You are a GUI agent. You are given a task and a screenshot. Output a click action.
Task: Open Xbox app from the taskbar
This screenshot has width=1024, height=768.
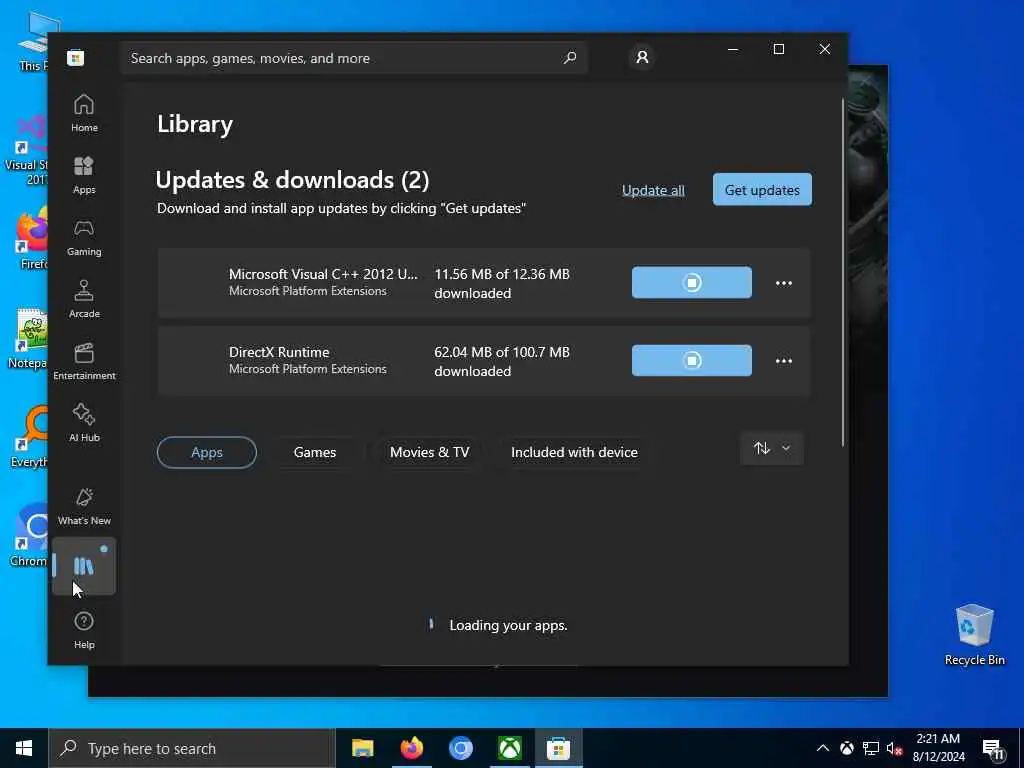pyautogui.click(x=509, y=748)
